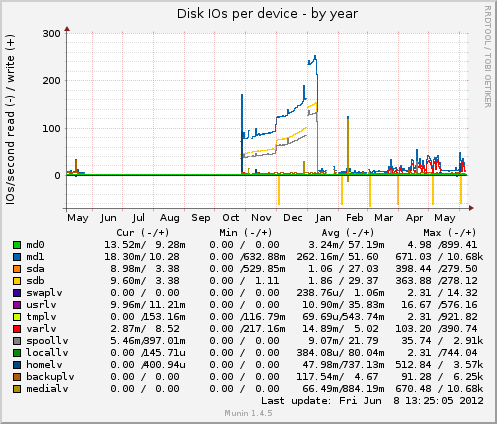
Task: Click the 300 y-axis tick label
Action: coord(51,34)
